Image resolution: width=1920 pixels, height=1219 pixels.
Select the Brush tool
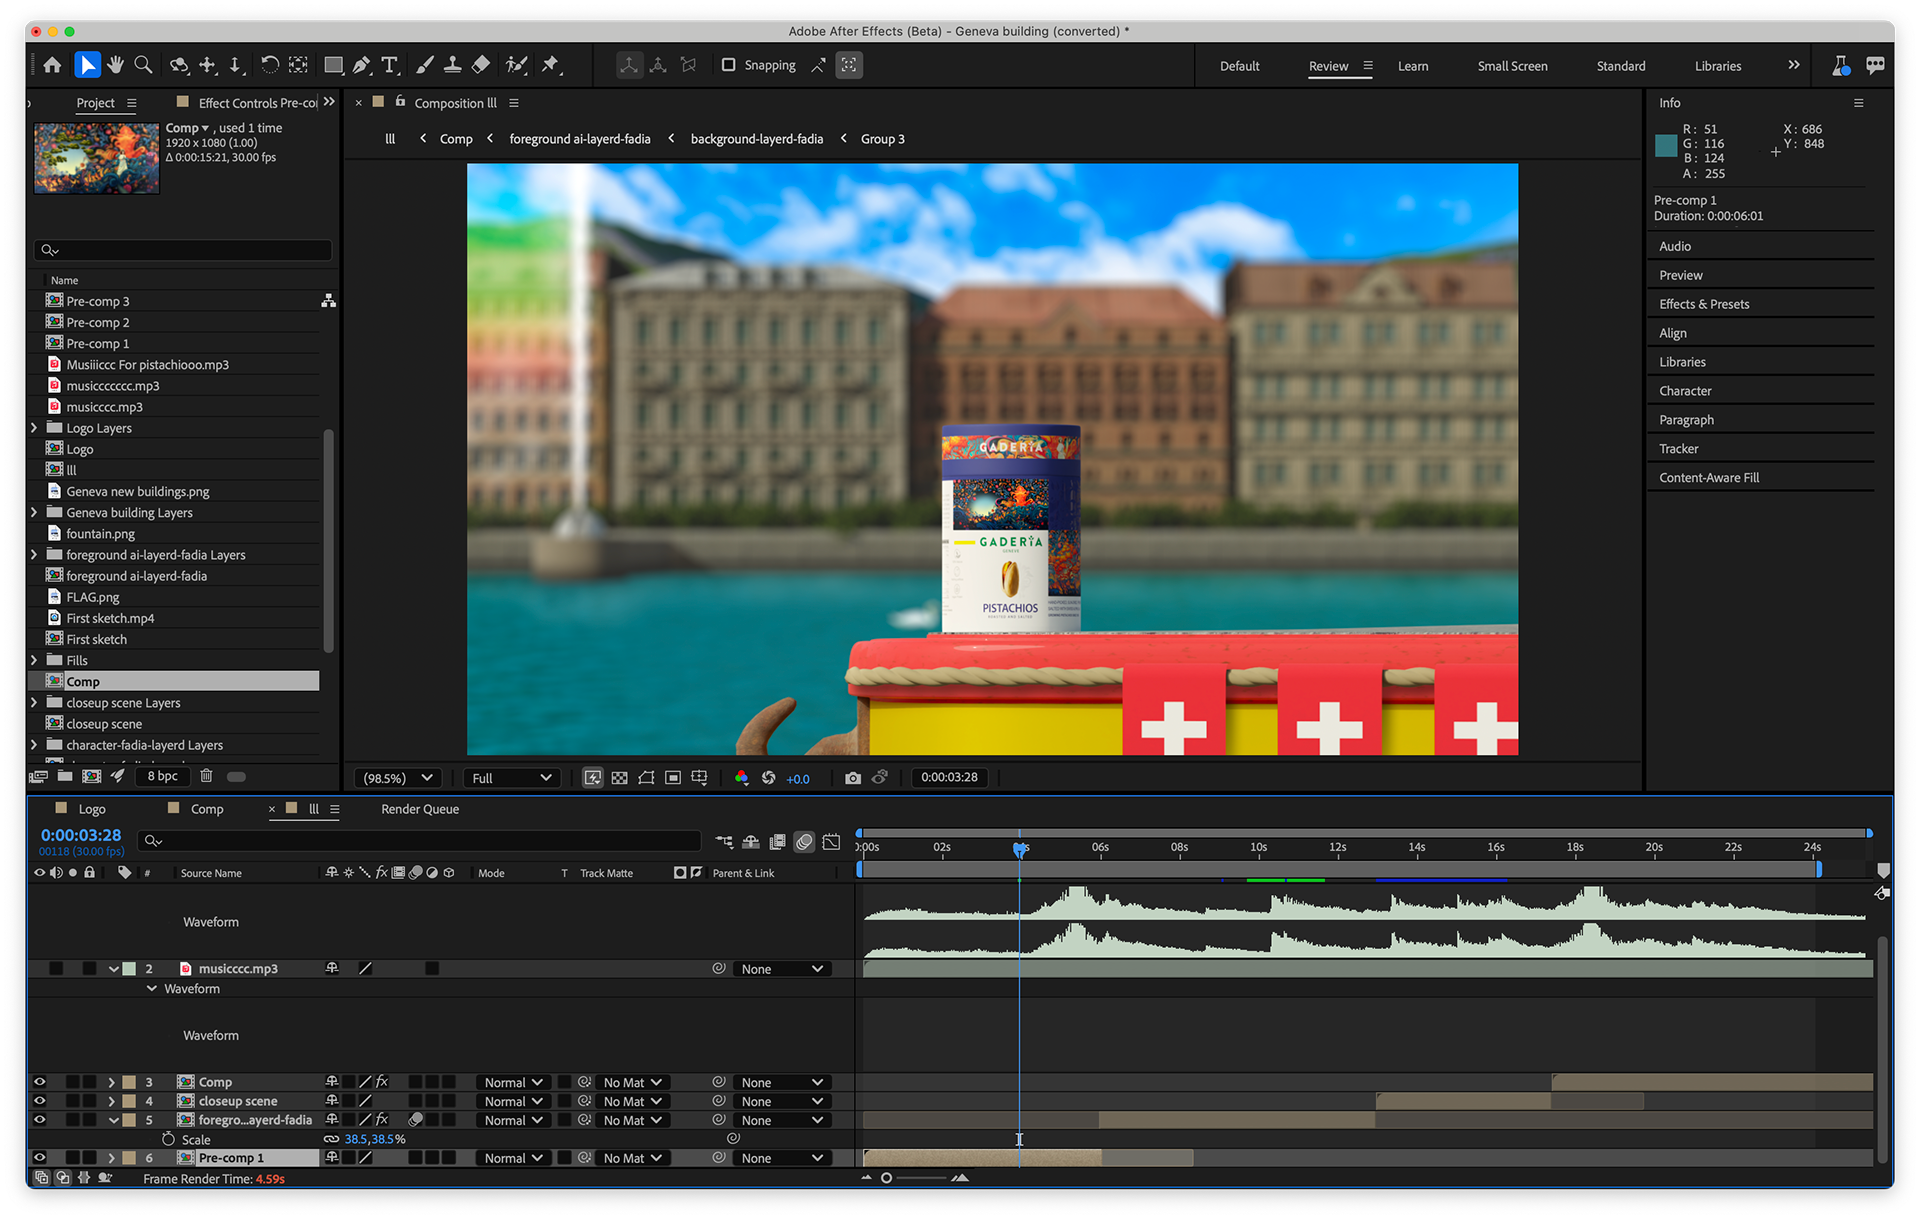(x=425, y=65)
